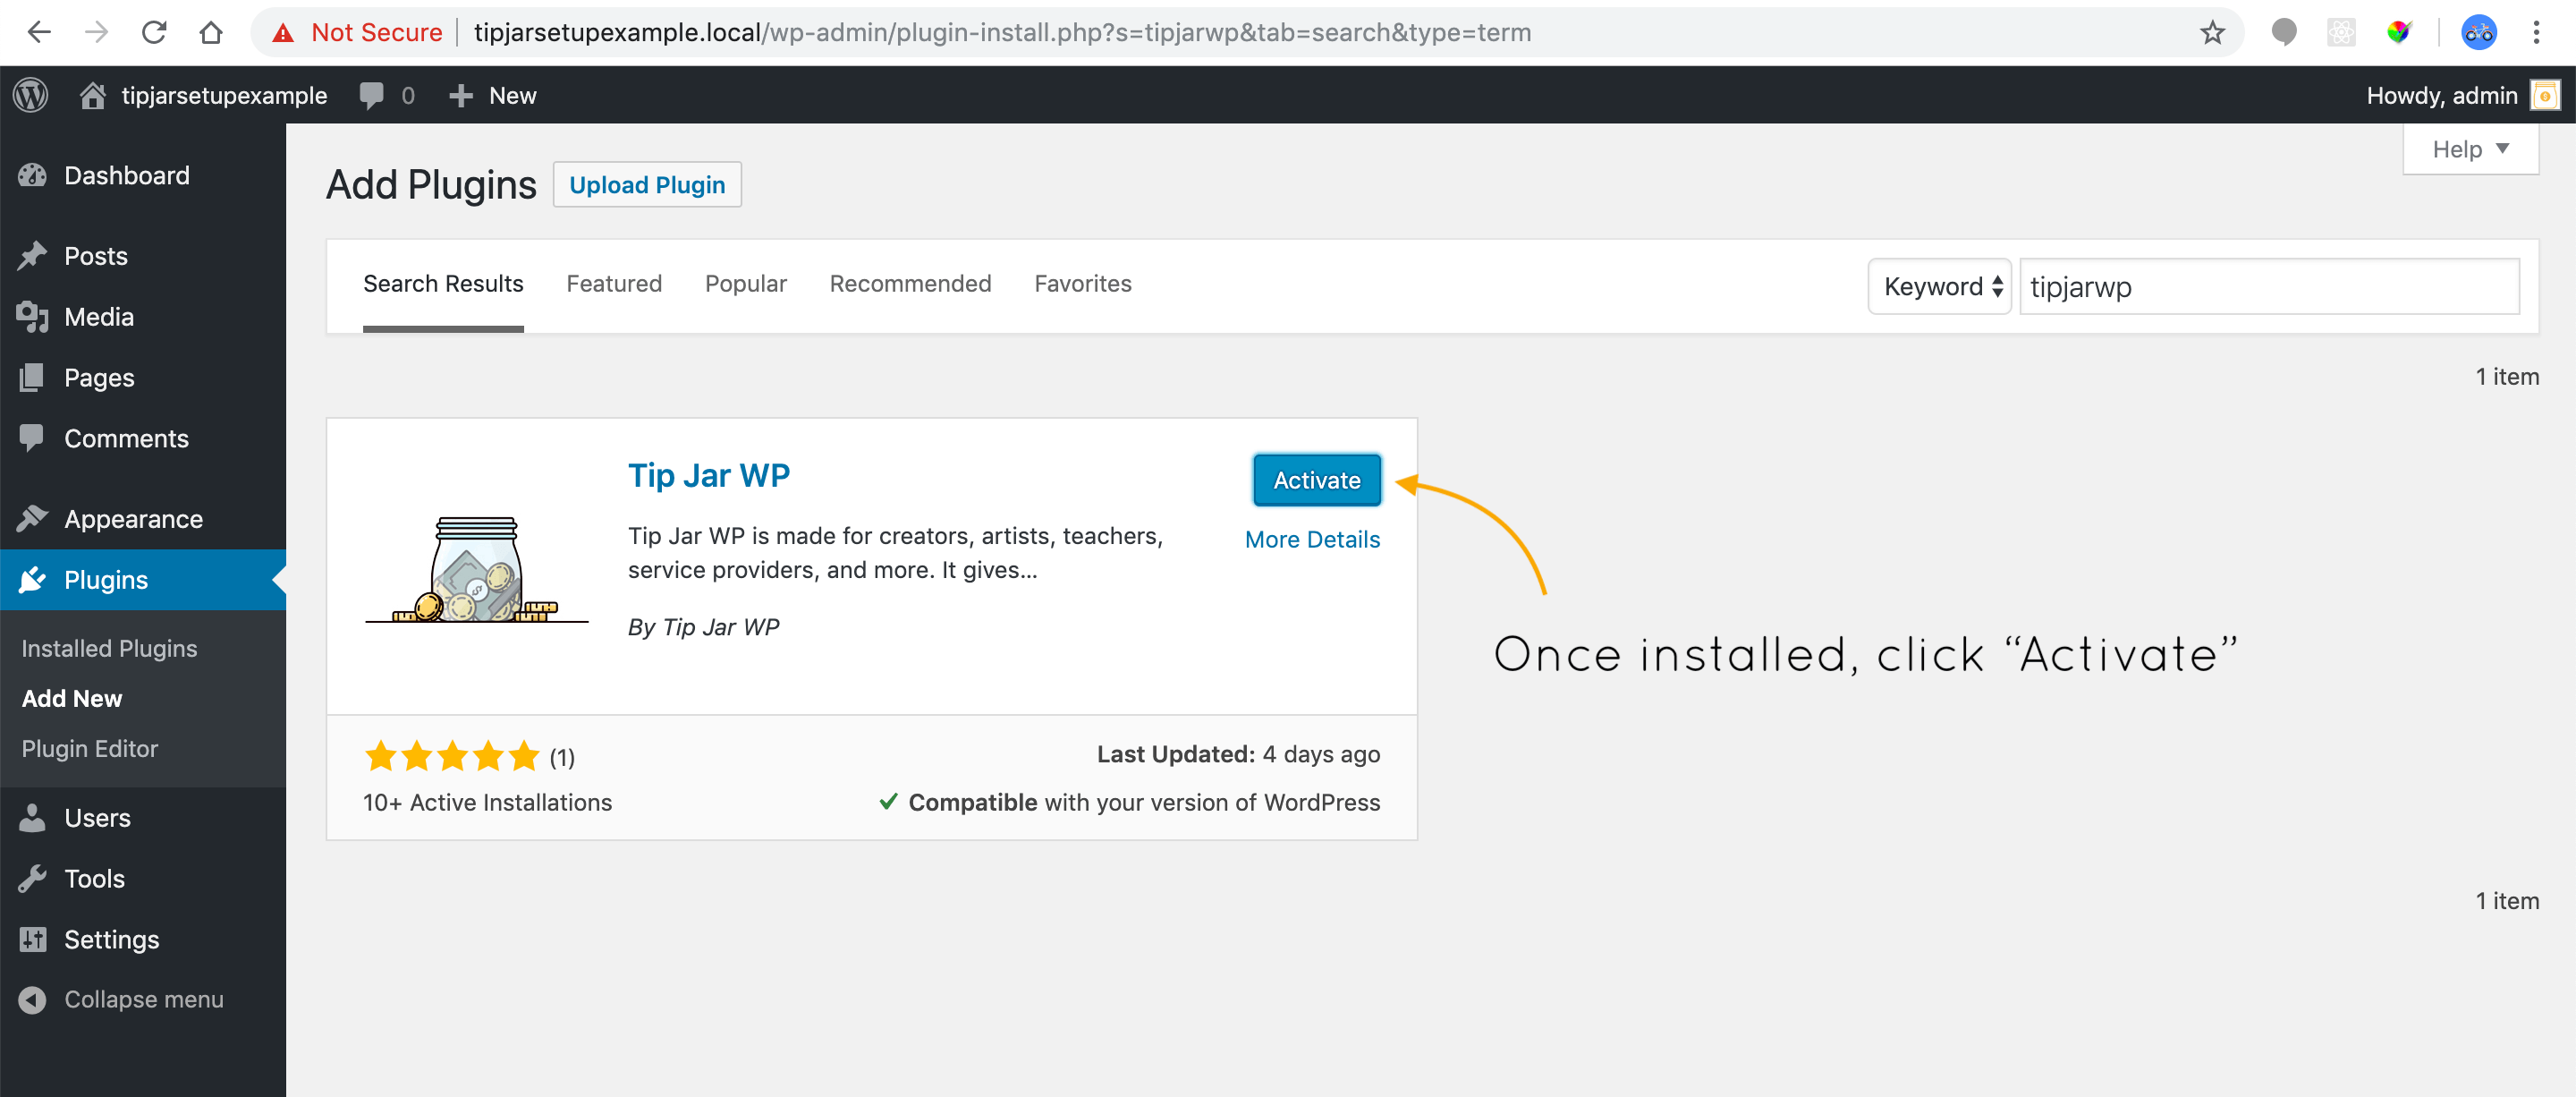Switch to the Favorites tab
Screen dimensions: 2576x1097
(x=1083, y=284)
